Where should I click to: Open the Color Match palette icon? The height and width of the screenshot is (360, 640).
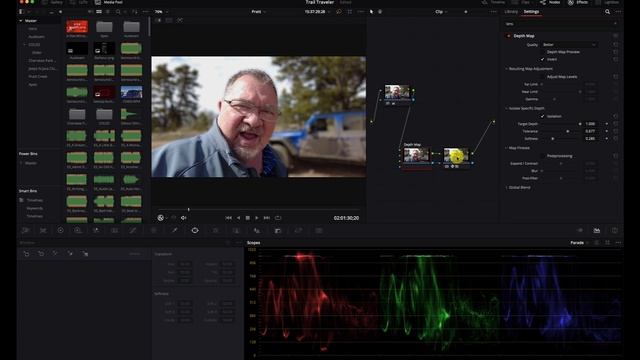[x=43, y=231]
